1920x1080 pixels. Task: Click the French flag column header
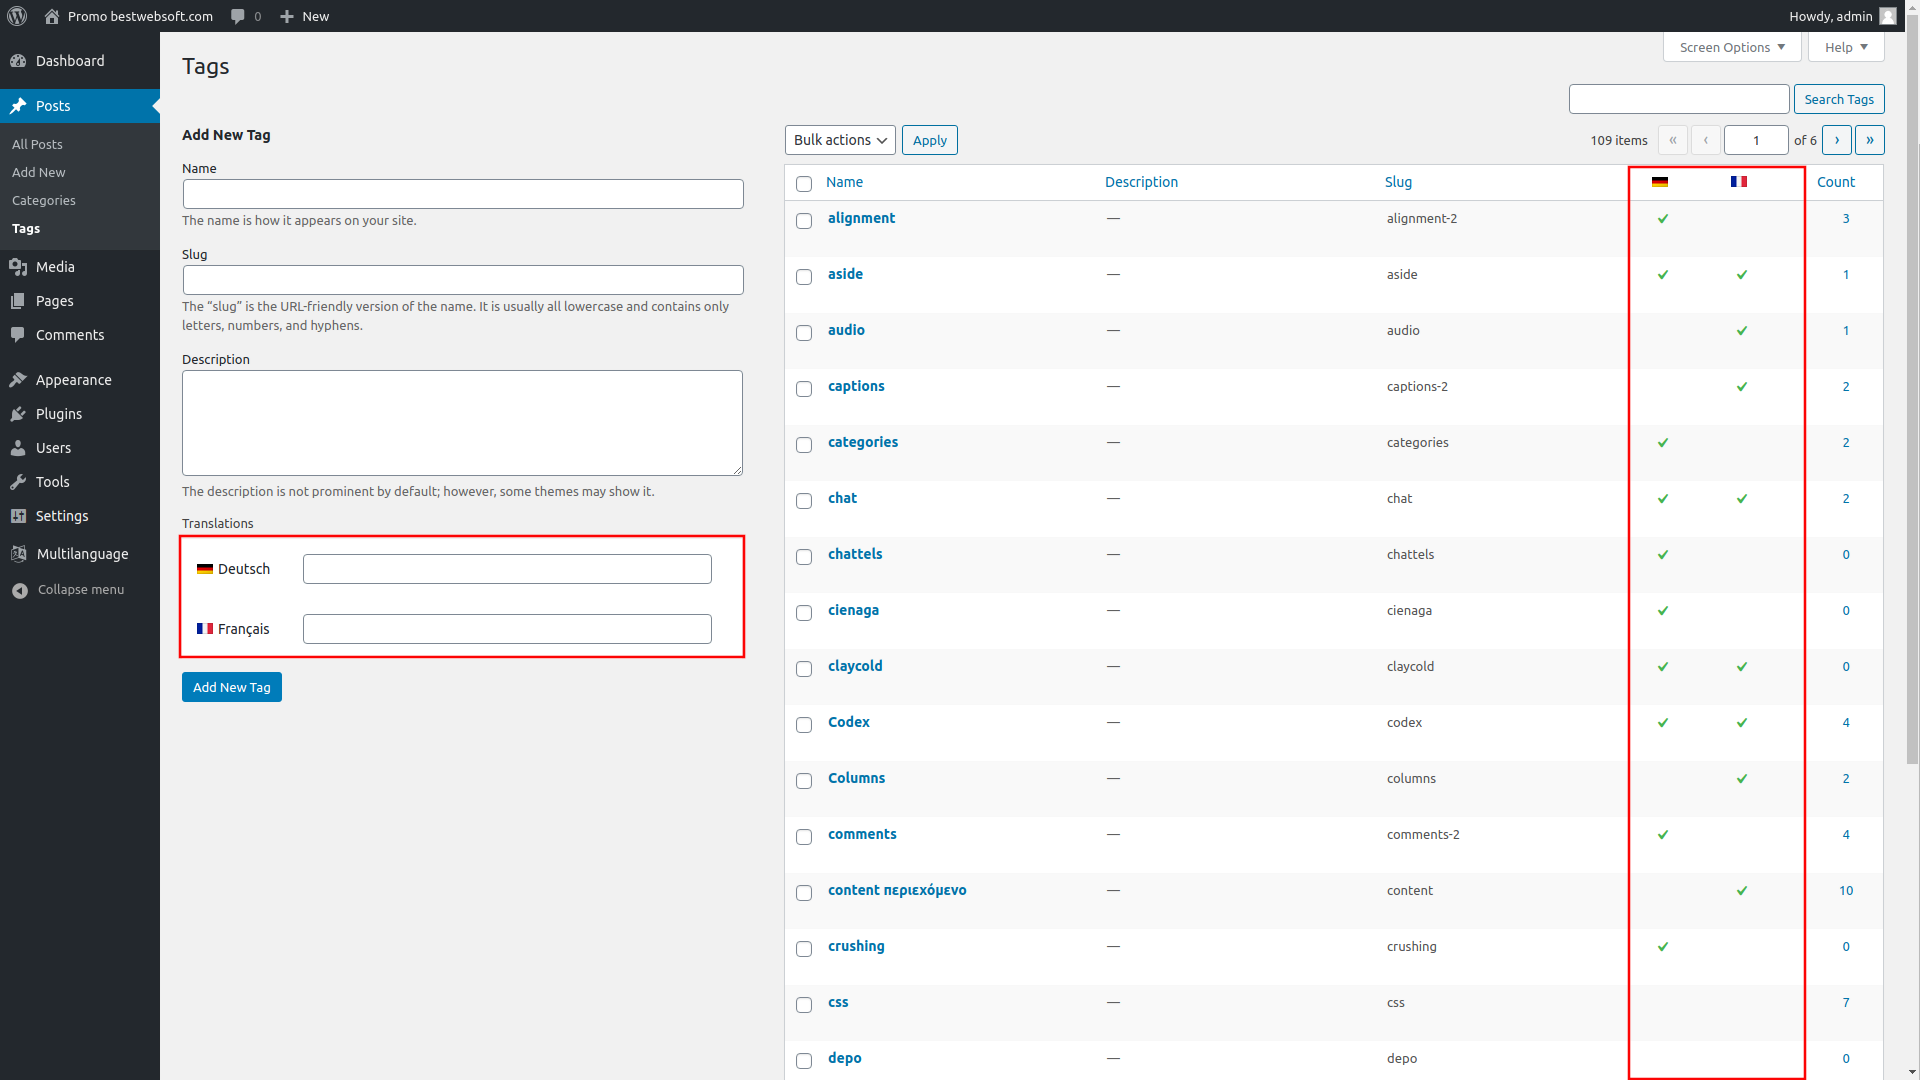tap(1739, 182)
